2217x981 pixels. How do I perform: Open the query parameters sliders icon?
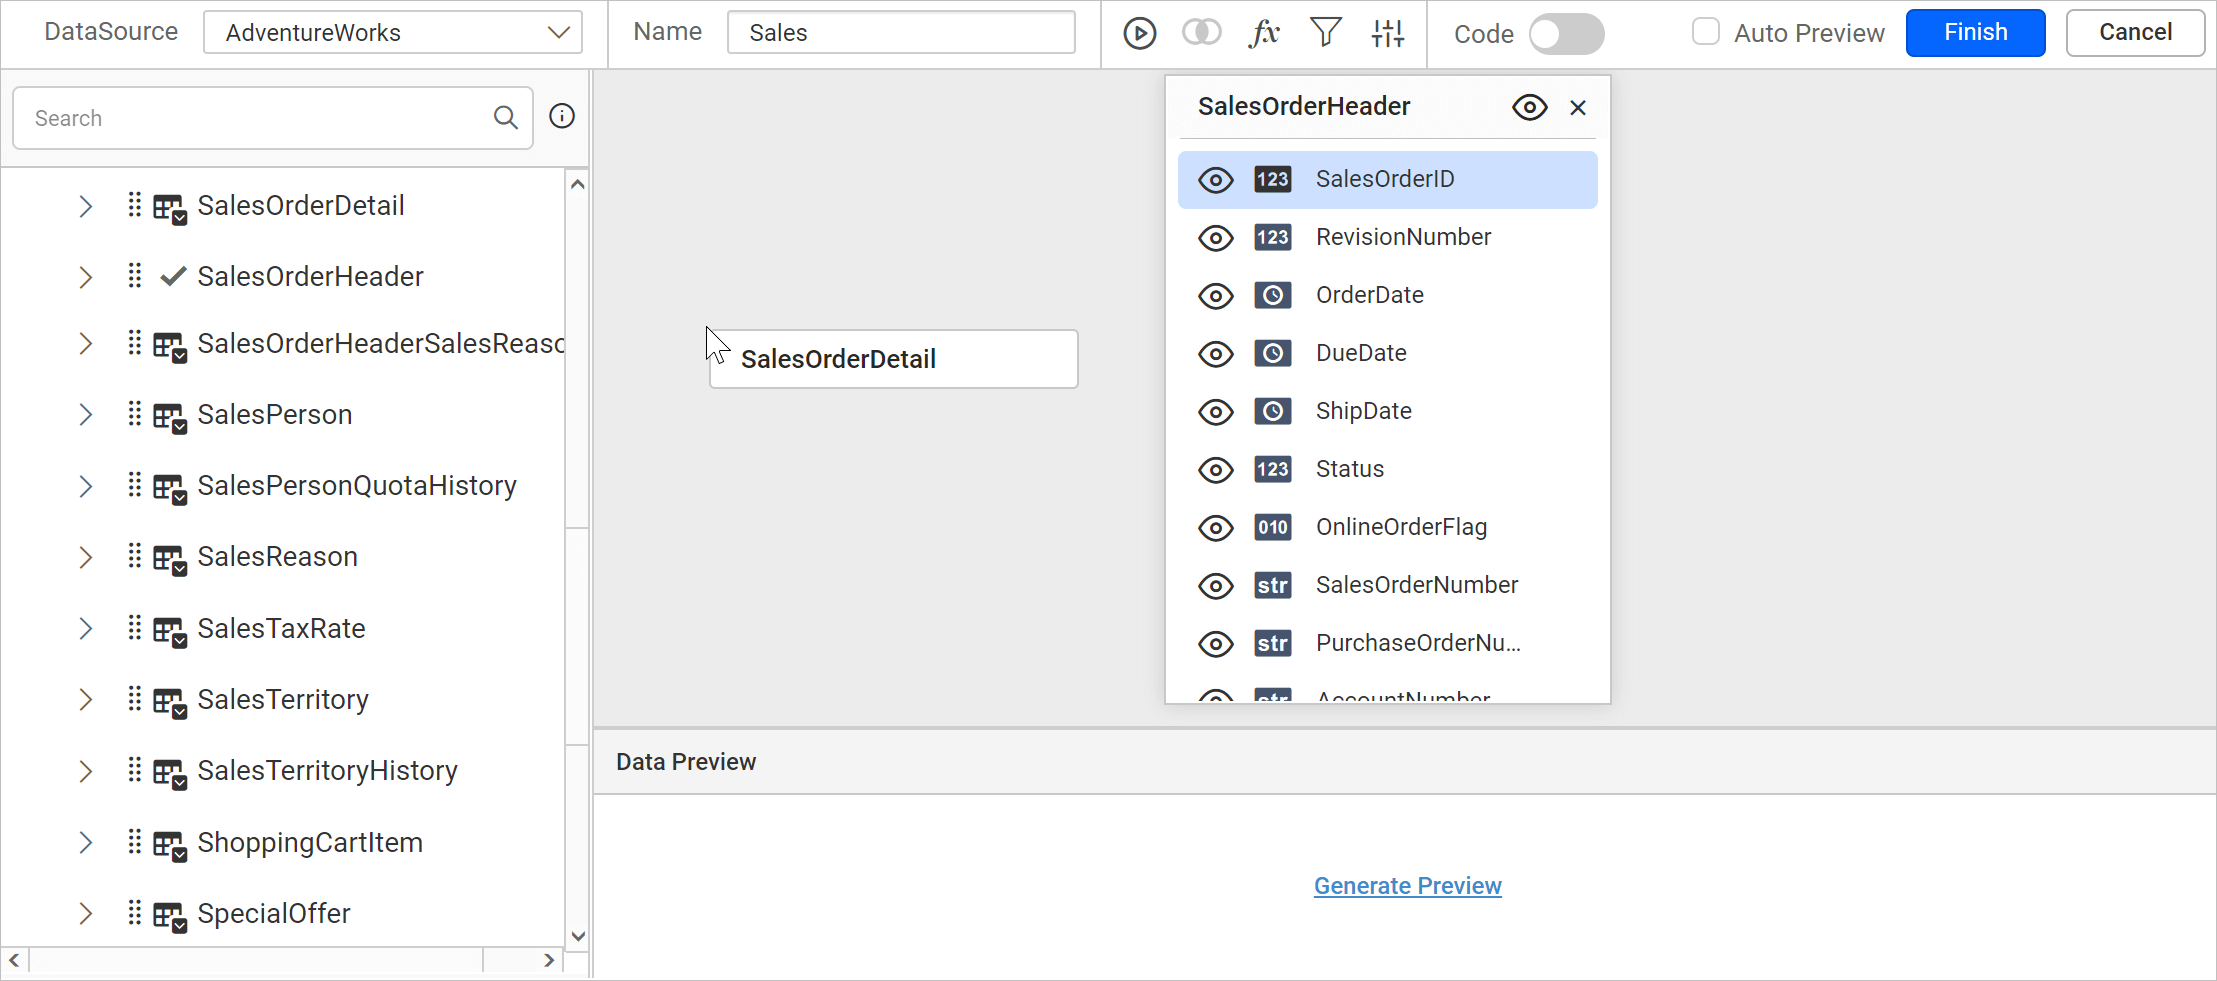click(x=1387, y=34)
